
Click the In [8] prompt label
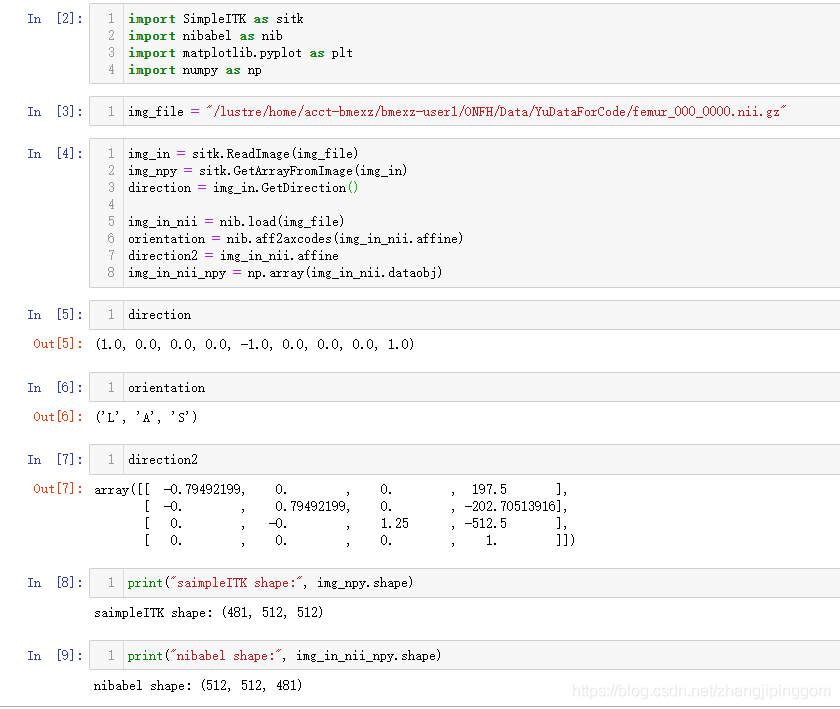click(x=55, y=583)
